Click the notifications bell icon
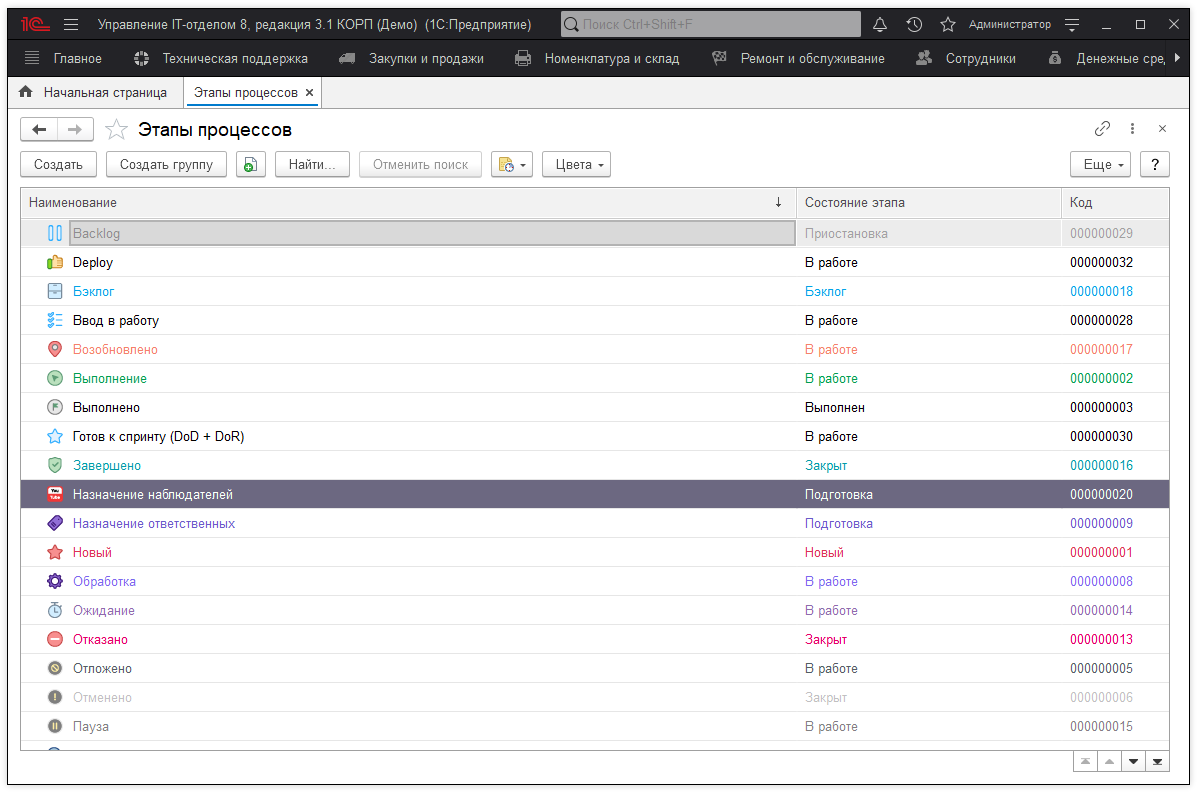1197x792 pixels. point(880,24)
